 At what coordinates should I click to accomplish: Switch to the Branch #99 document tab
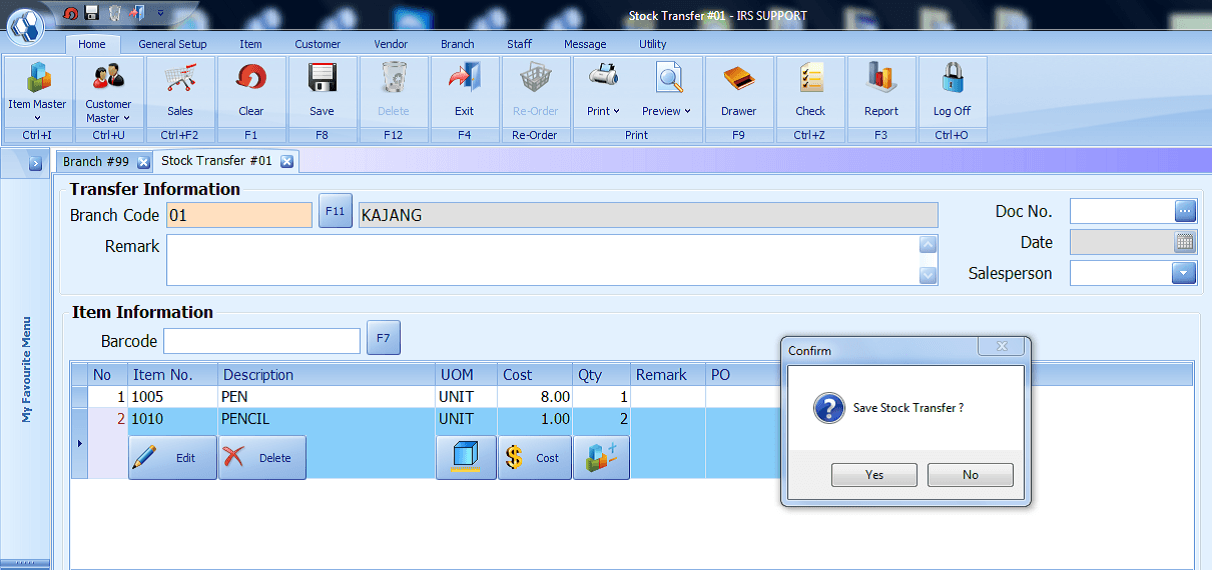(x=96, y=161)
